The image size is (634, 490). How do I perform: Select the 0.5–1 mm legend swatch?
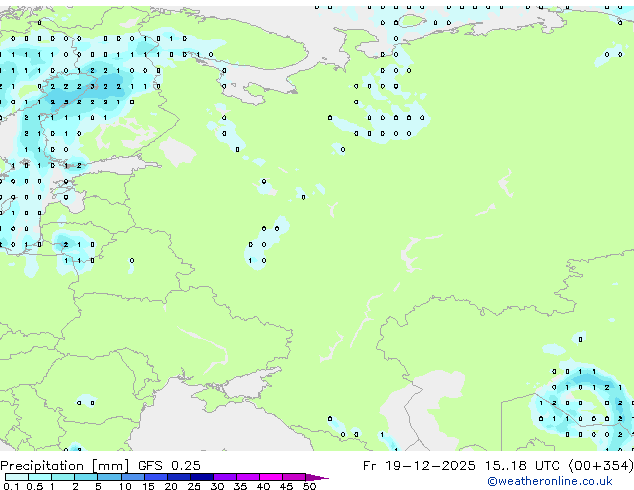point(40,477)
